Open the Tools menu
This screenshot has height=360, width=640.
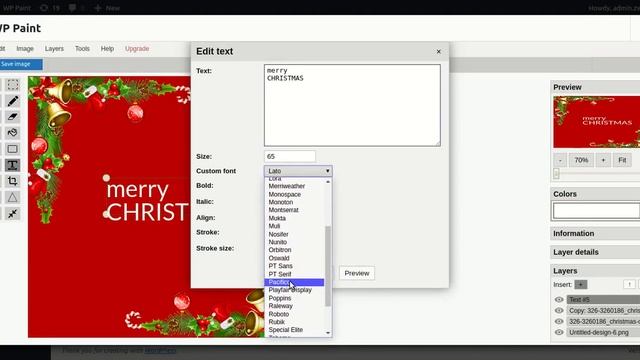(82, 49)
